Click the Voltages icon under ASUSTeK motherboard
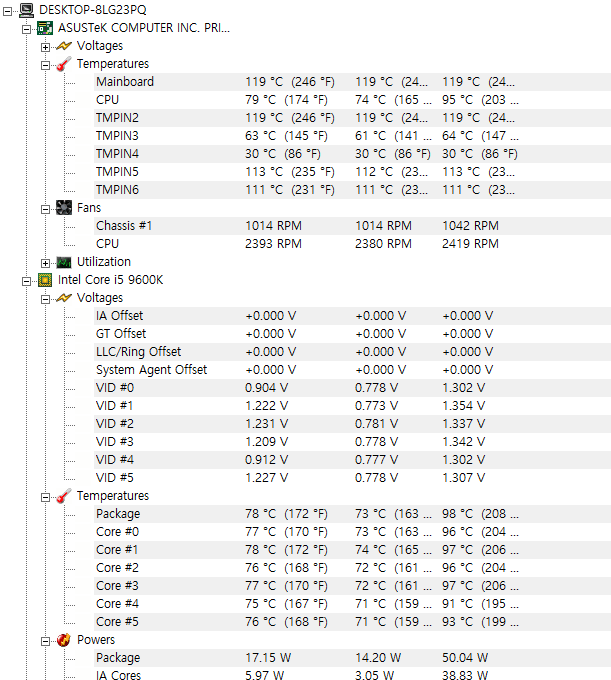The height and width of the screenshot is (680, 611). 64,46
